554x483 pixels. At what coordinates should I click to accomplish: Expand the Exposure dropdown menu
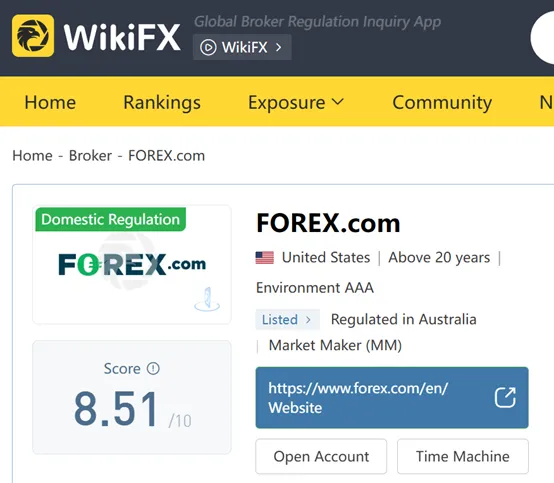tap(296, 103)
